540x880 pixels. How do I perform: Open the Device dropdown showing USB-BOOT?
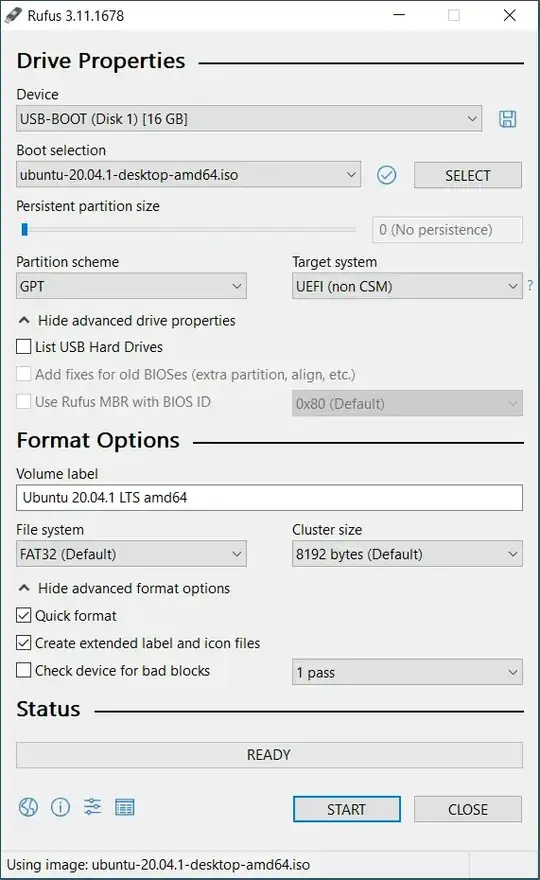pyautogui.click(x=249, y=119)
